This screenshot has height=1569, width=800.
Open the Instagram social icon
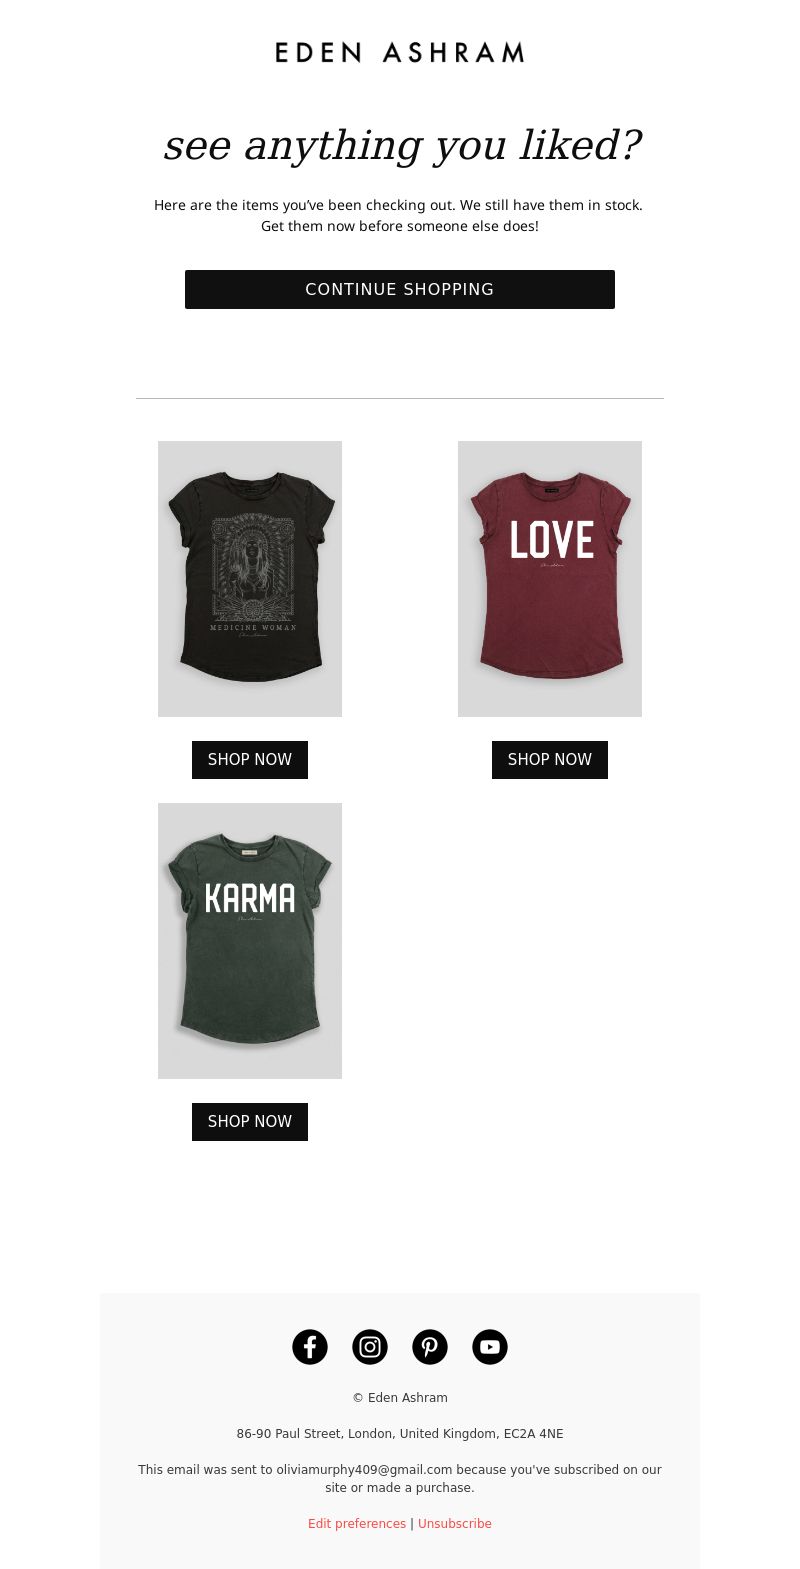point(370,1347)
